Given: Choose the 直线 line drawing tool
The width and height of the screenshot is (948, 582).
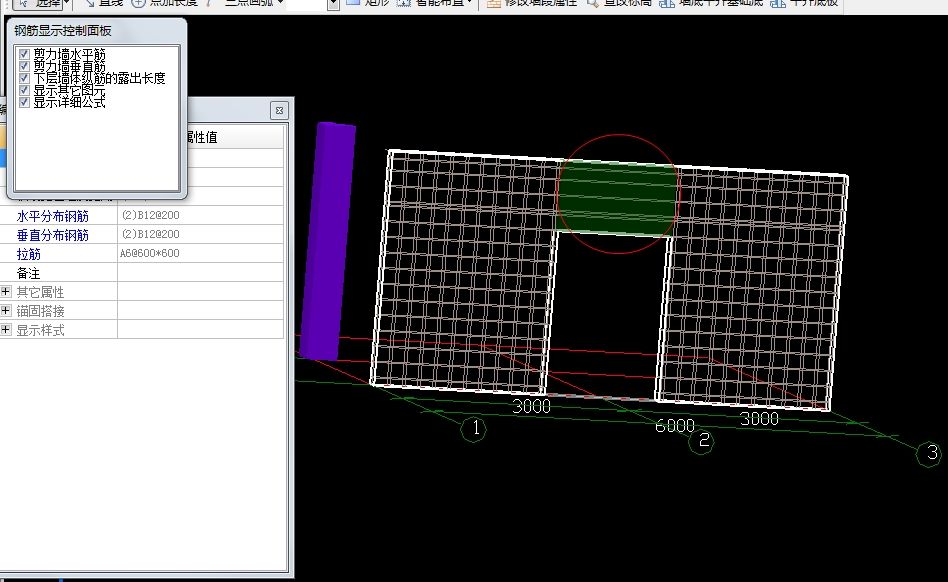Looking at the screenshot, I should coord(103,3).
